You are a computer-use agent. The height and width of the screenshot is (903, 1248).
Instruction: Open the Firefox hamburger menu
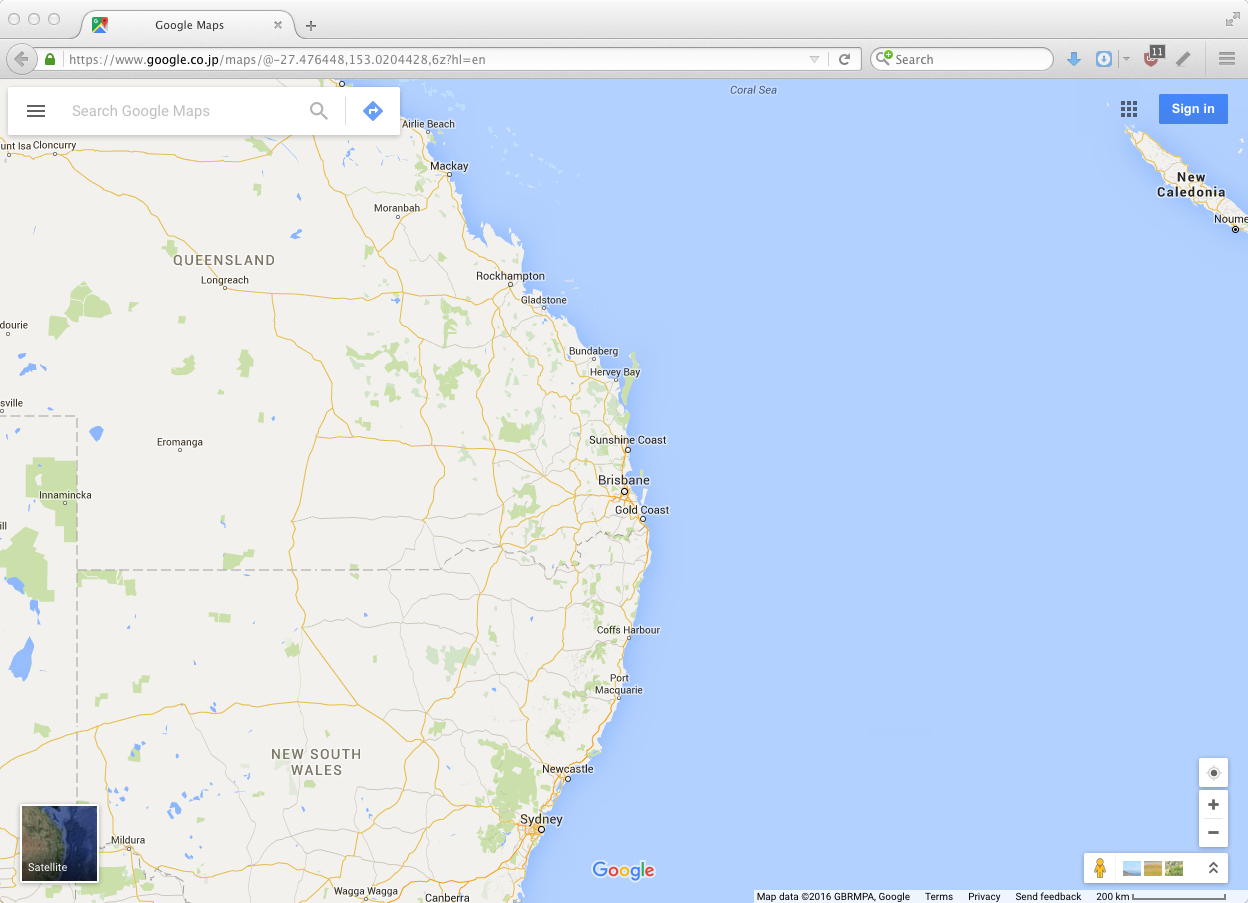(1227, 59)
